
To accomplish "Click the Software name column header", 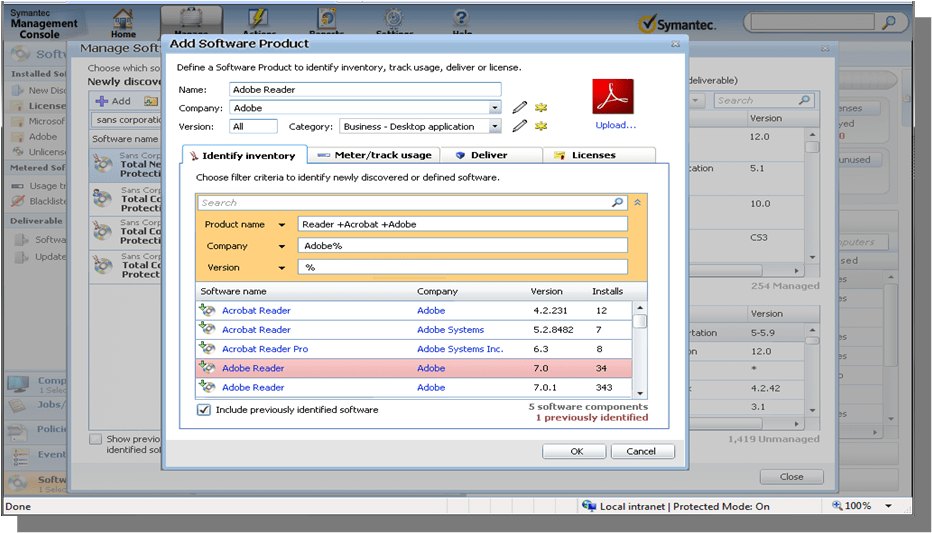I will coord(233,291).
